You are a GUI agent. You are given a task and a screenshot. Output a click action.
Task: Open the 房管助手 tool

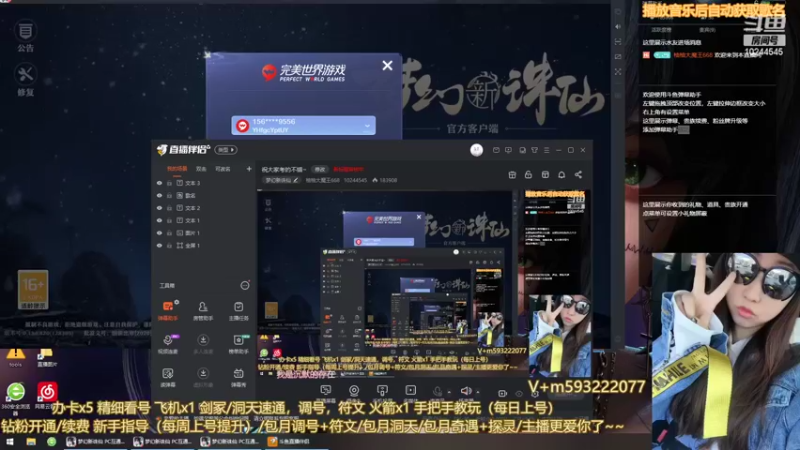pyautogui.click(x=203, y=310)
